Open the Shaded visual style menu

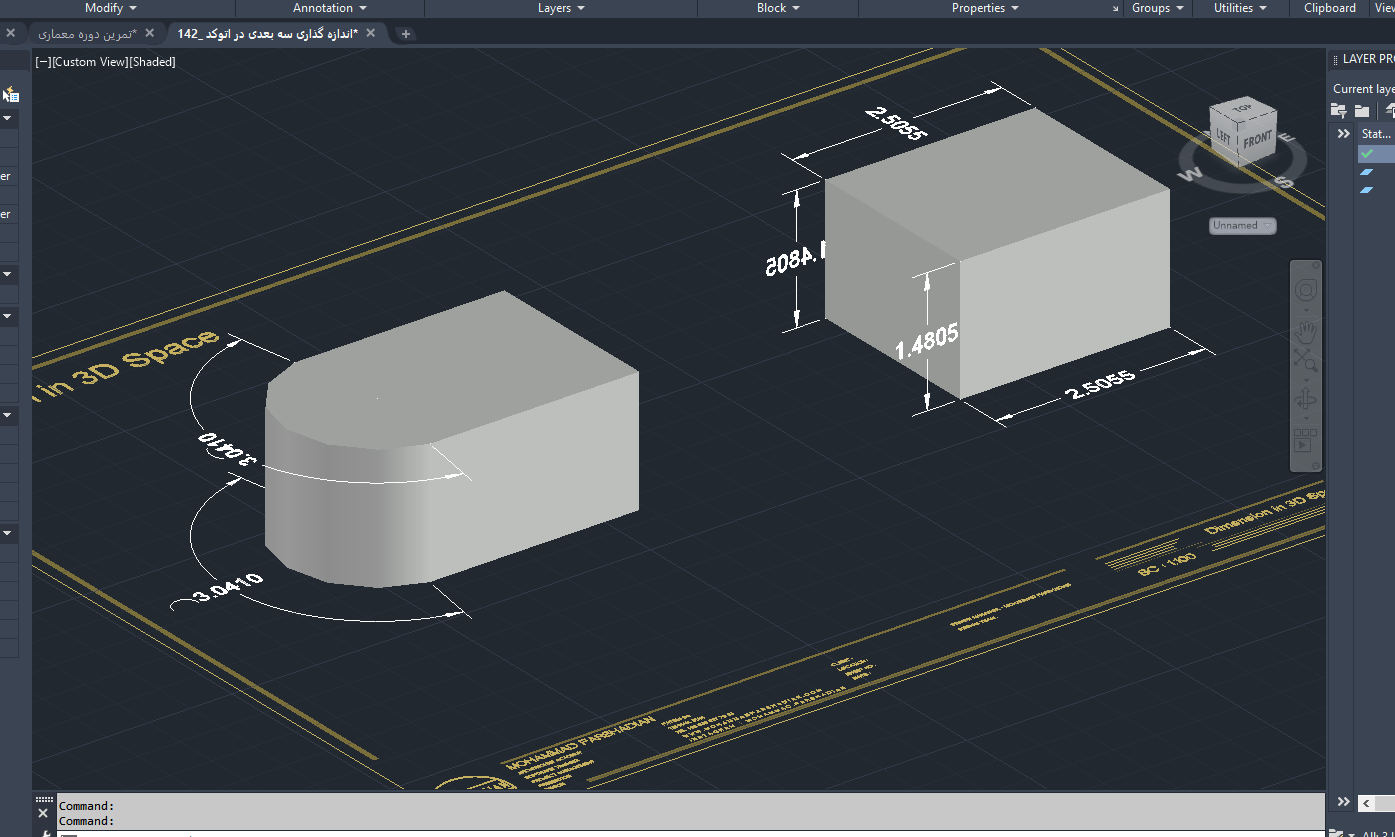(152, 62)
